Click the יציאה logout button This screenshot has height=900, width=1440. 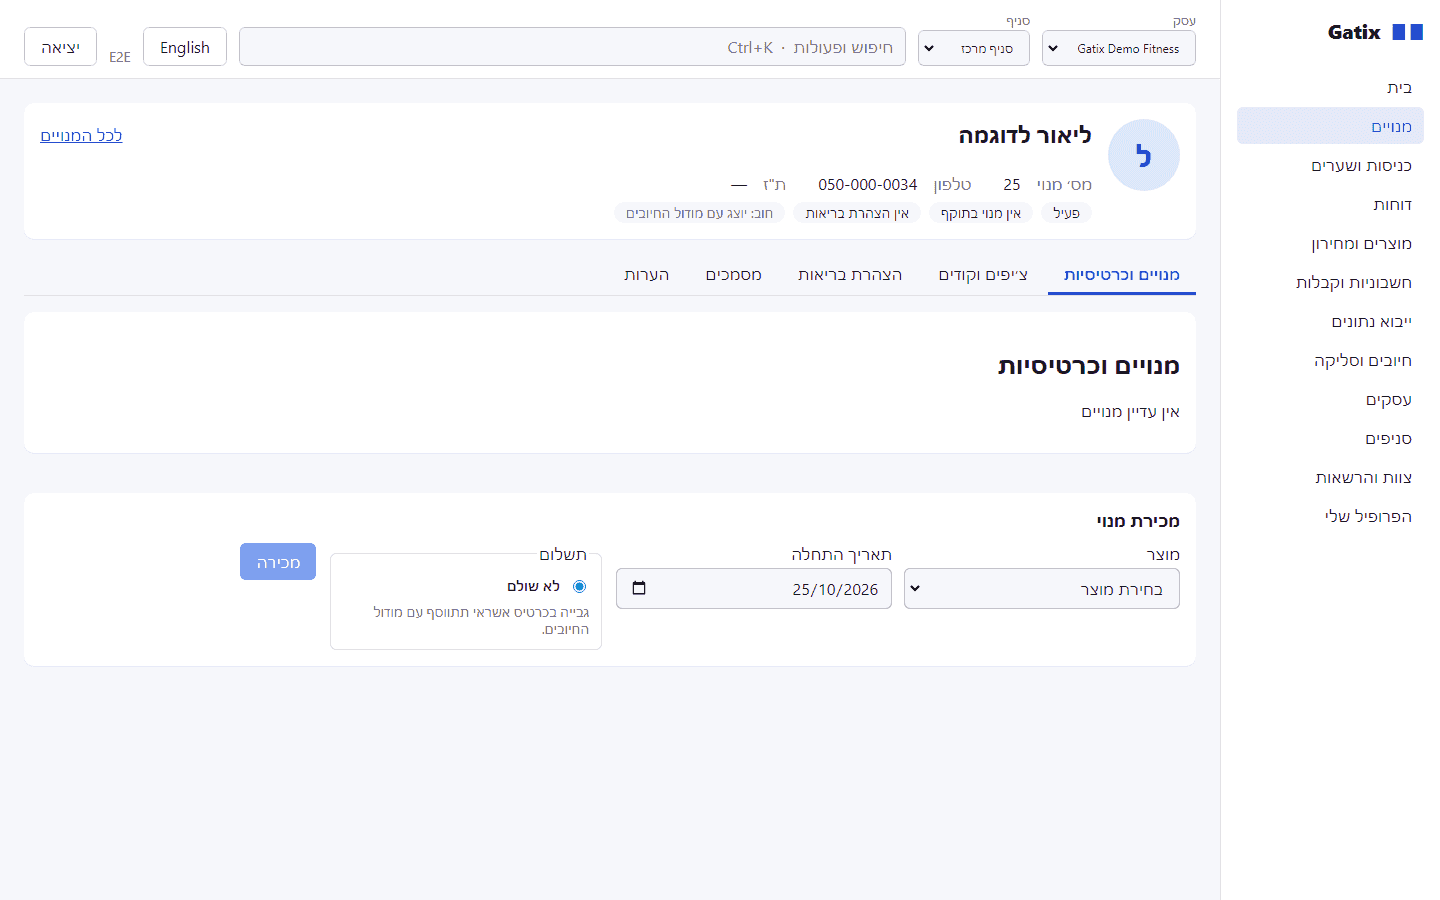[x=60, y=47]
